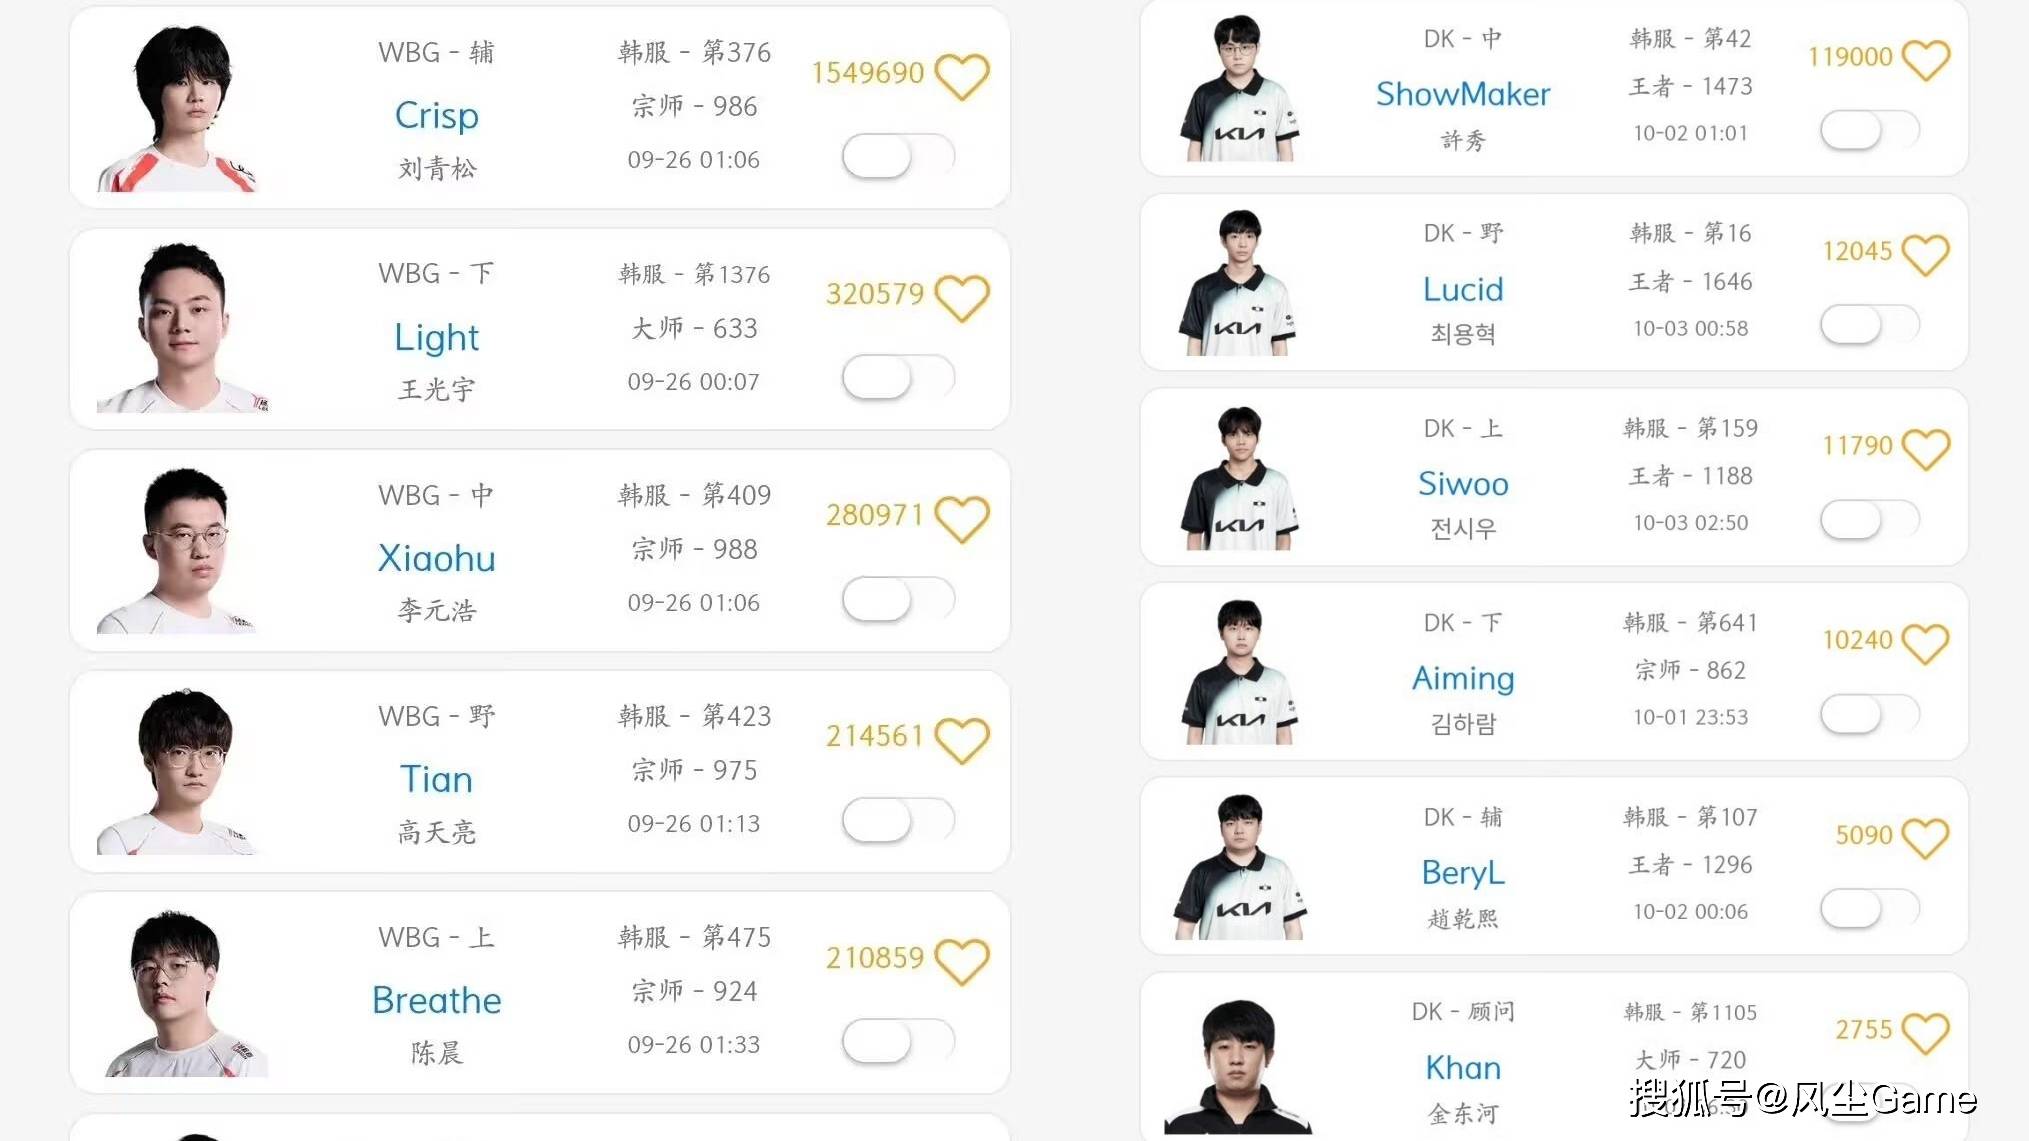Click the heart icon for Lucid
This screenshot has height=1141, width=2029.
pyautogui.click(x=1925, y=254)
